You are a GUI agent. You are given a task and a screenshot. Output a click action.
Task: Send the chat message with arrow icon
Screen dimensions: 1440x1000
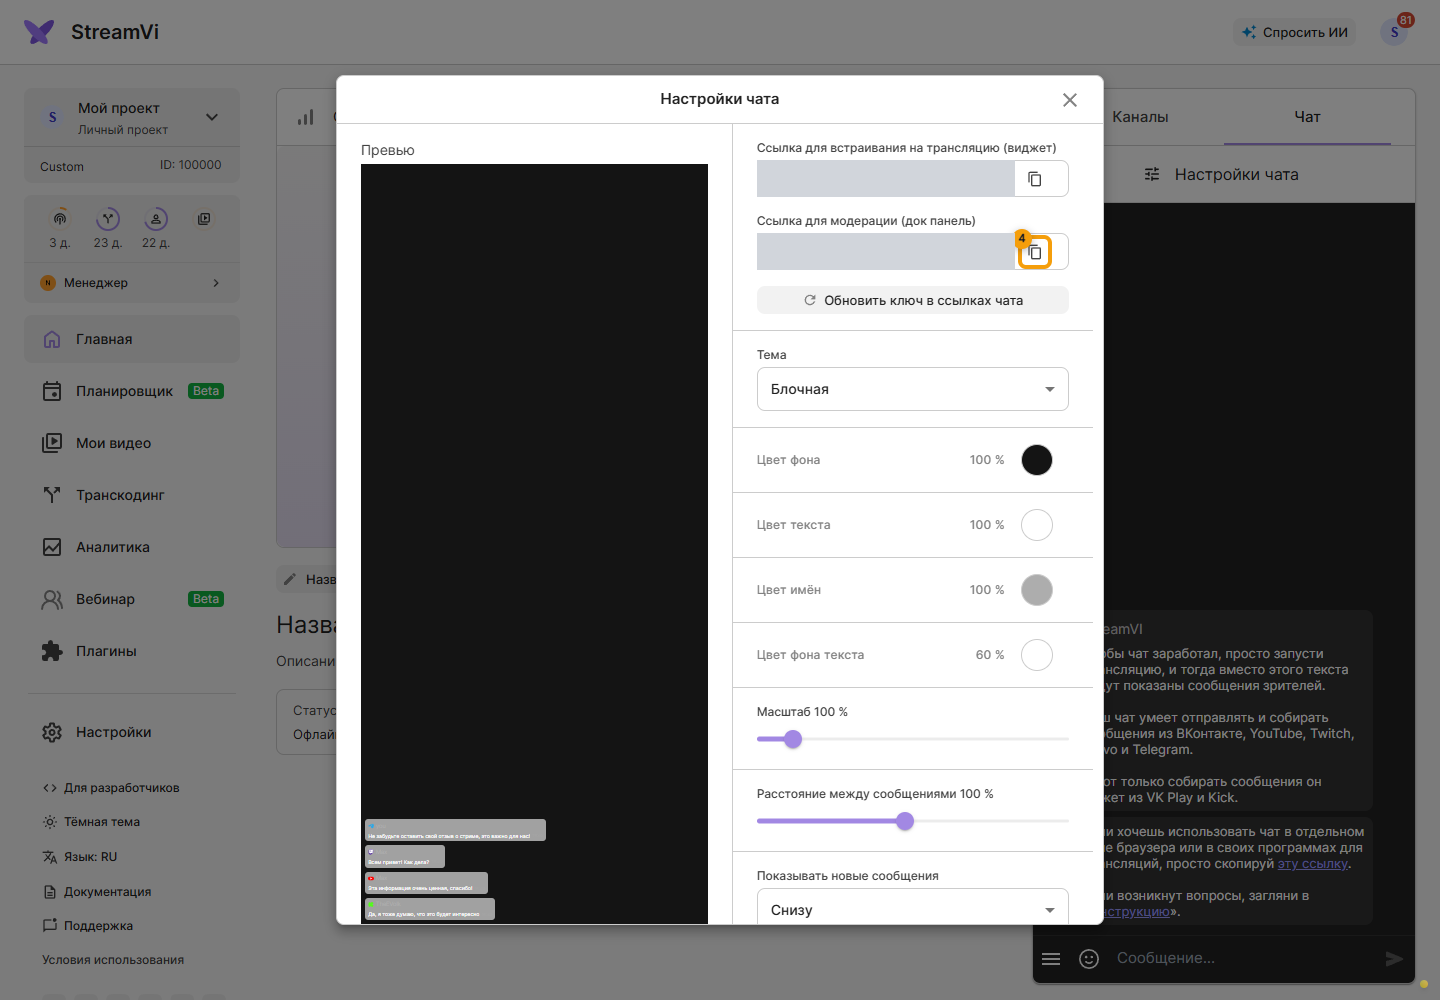click(x=1394, y=959)
